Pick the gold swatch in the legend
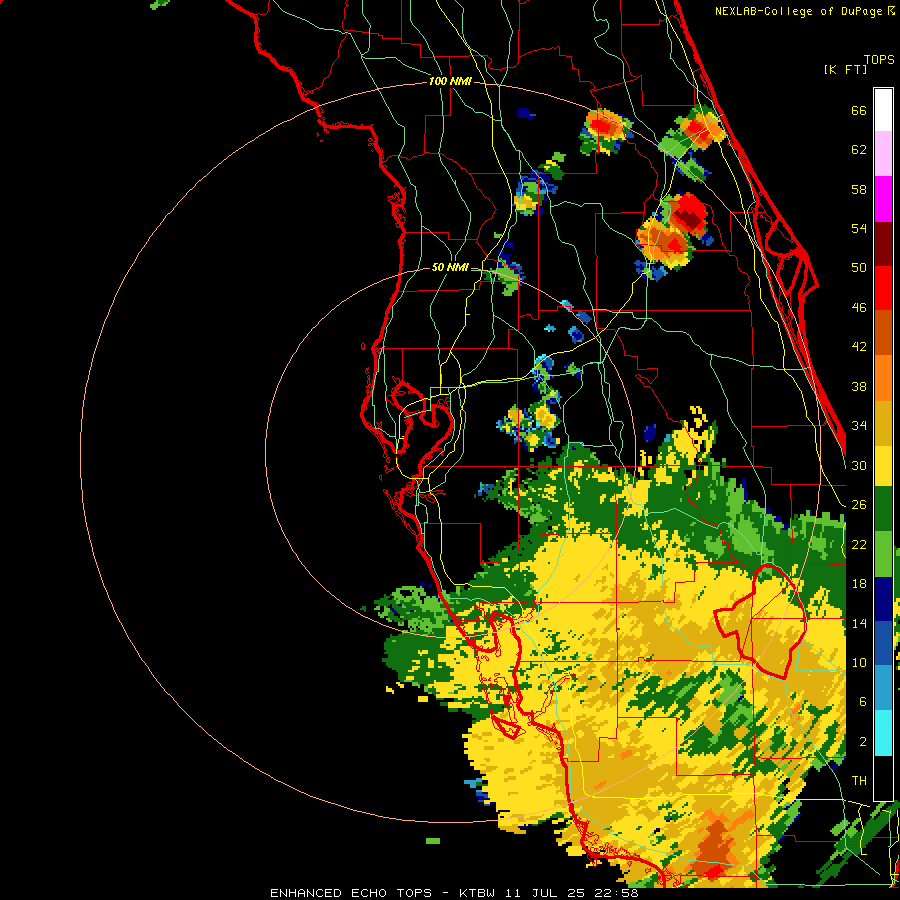This screenshot has height=900, width=900. pos(883,423)
